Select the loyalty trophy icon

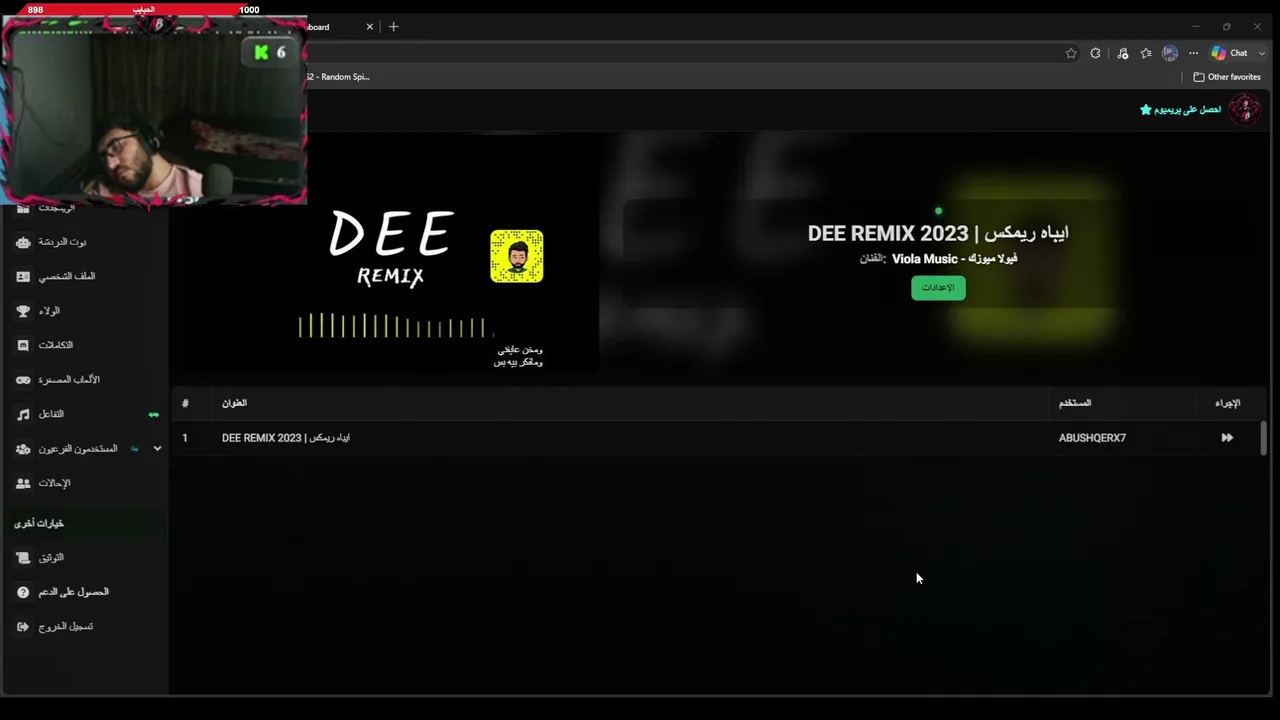23,311
